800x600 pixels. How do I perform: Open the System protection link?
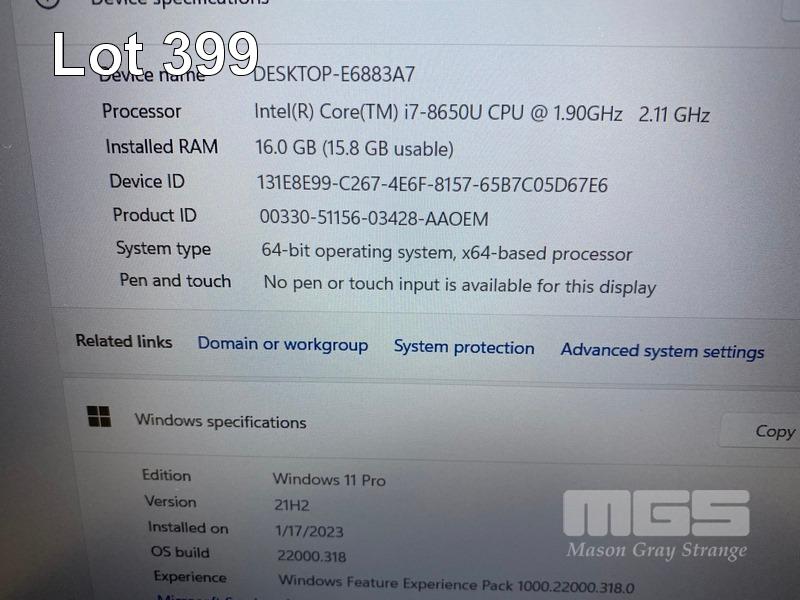coord(464,347)
